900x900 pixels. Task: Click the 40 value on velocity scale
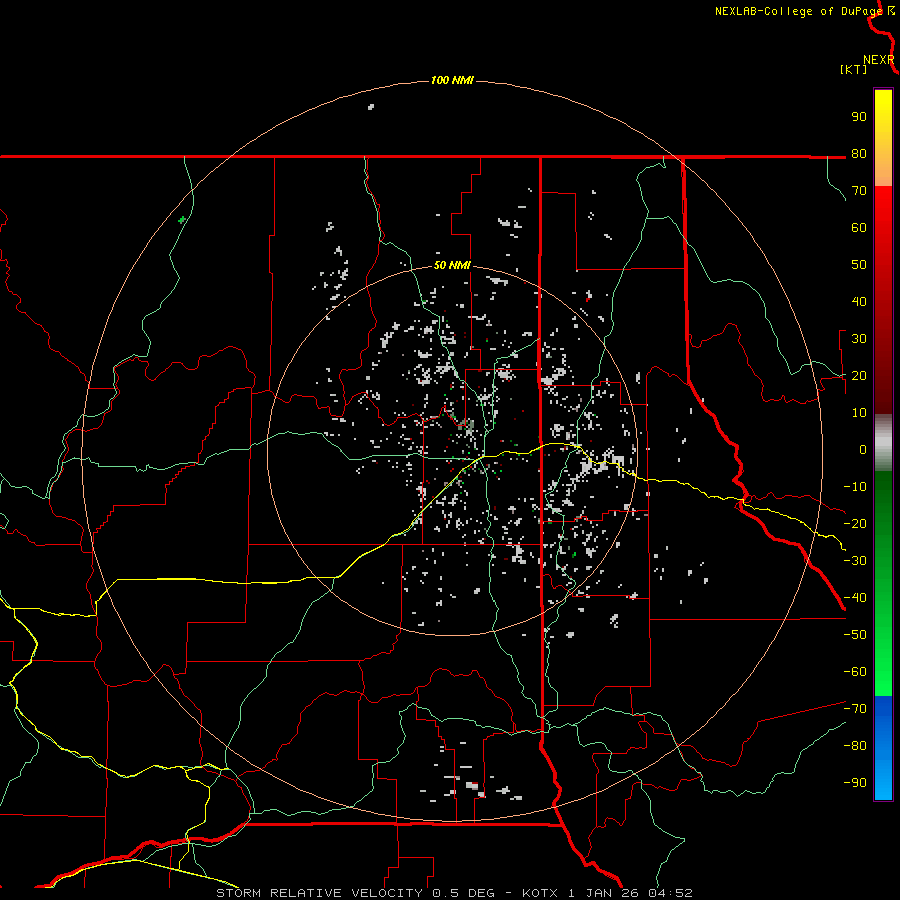[859, 302]
